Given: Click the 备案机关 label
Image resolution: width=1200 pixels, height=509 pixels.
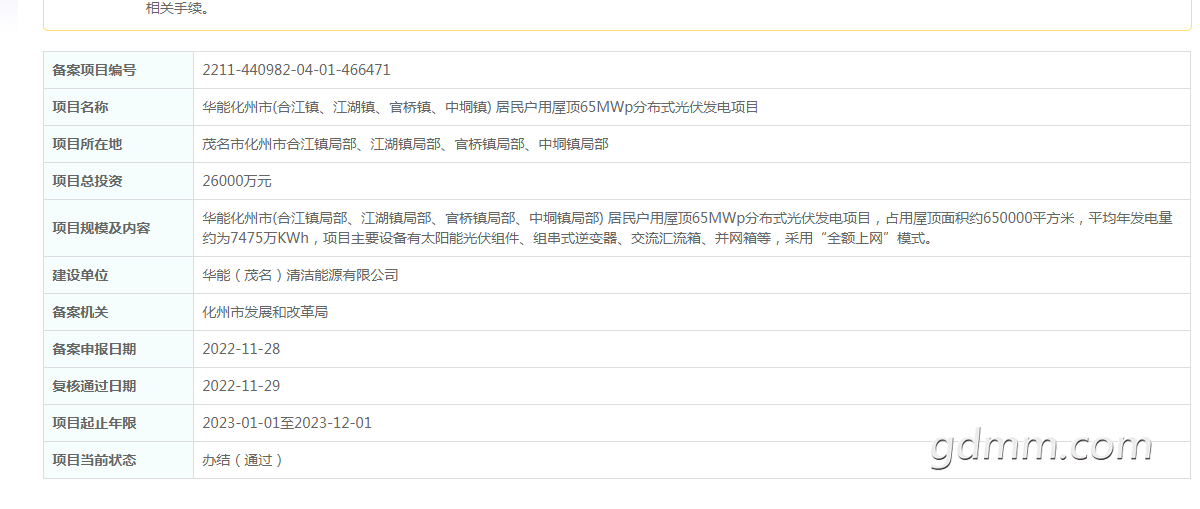Looking at the screenshot, I should click(x=80, y=312).
